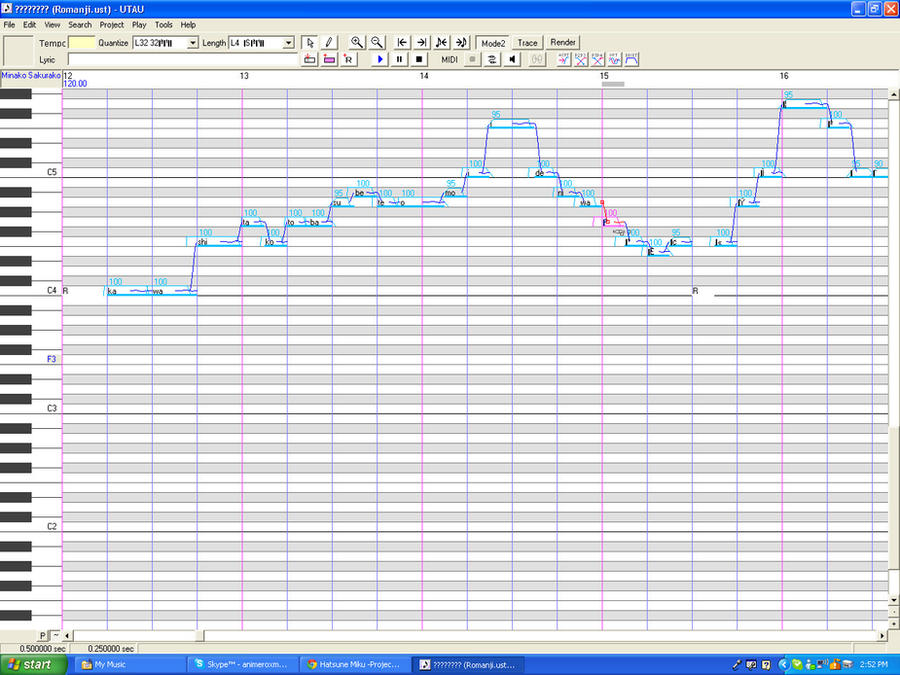Stop playback

coord(419,59)
